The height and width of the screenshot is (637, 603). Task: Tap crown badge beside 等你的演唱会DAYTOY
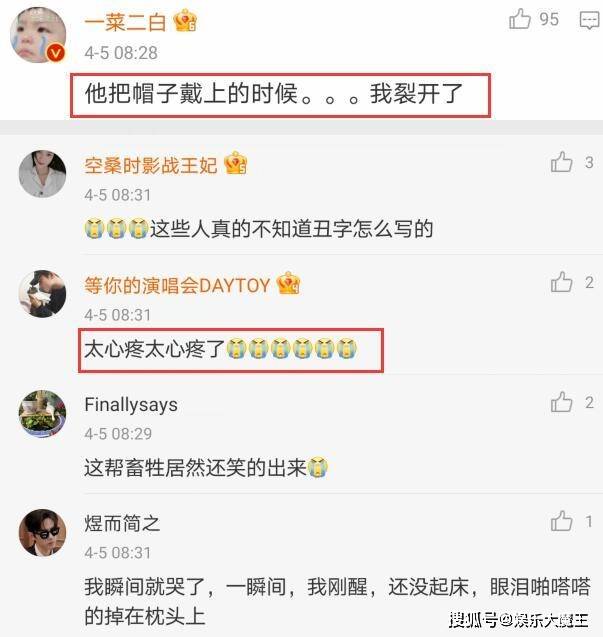tap(288, 283)
